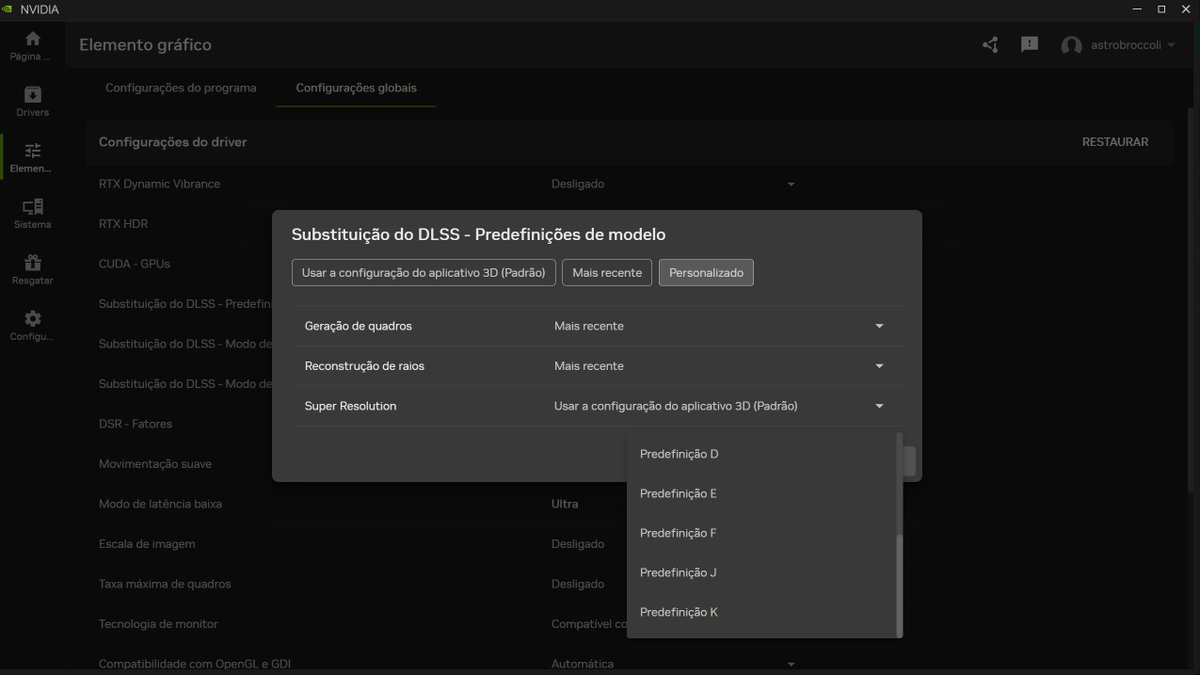Open the Sistema sidebar section
The width and height of the screenshot is (1200, 675).
click(x=33, y=213)
